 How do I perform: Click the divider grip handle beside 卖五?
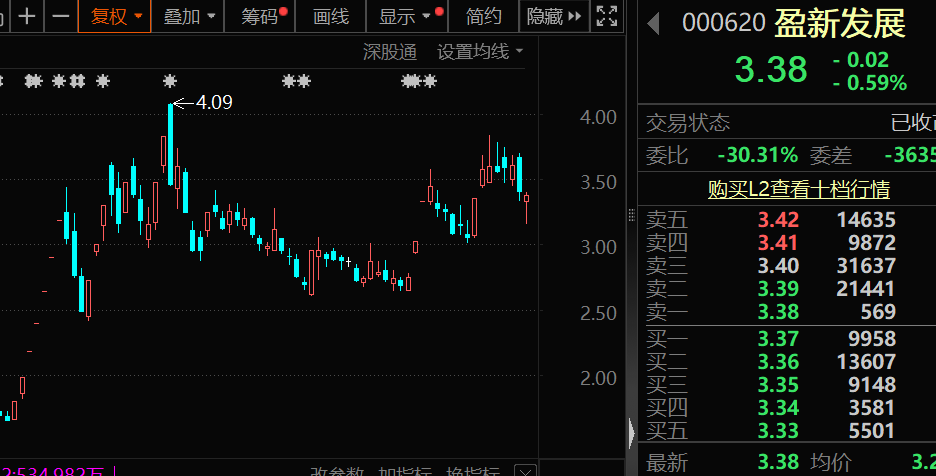pyautogui.click(x=631, y=214)
